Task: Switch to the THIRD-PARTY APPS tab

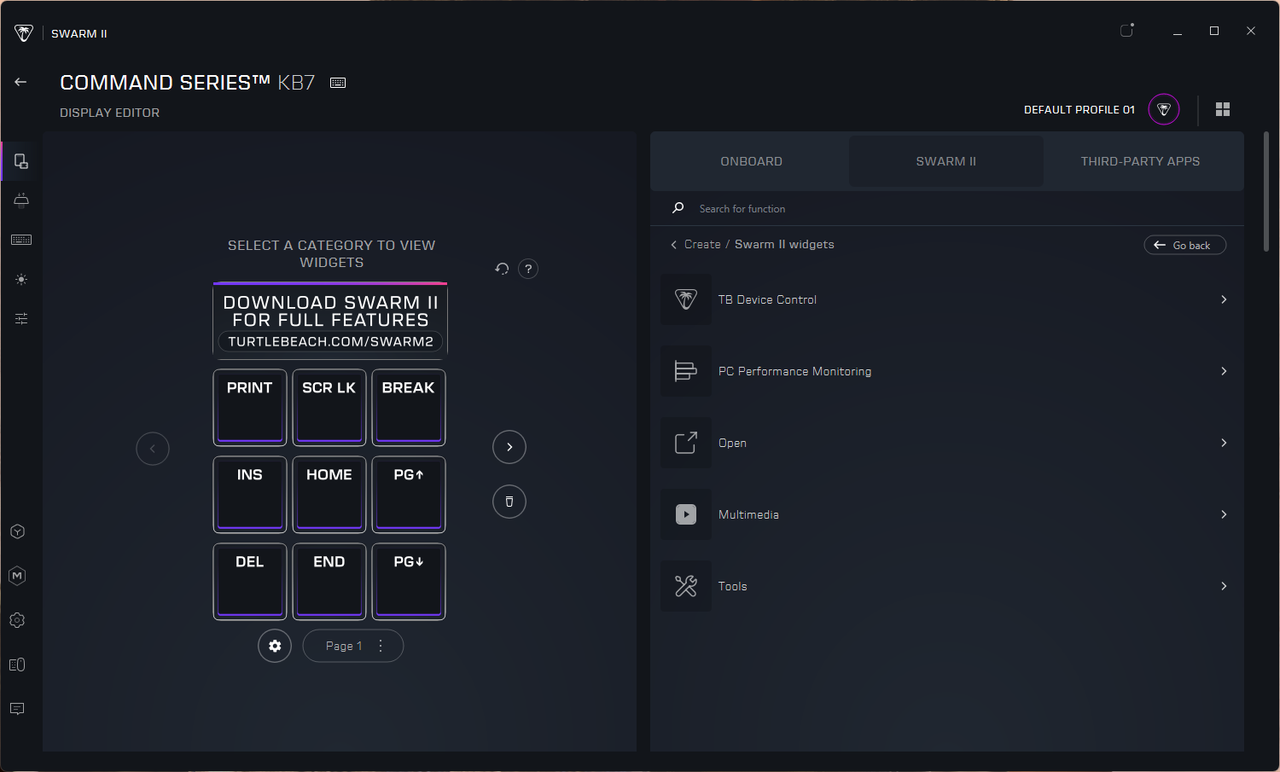Action: (1140, 161)
